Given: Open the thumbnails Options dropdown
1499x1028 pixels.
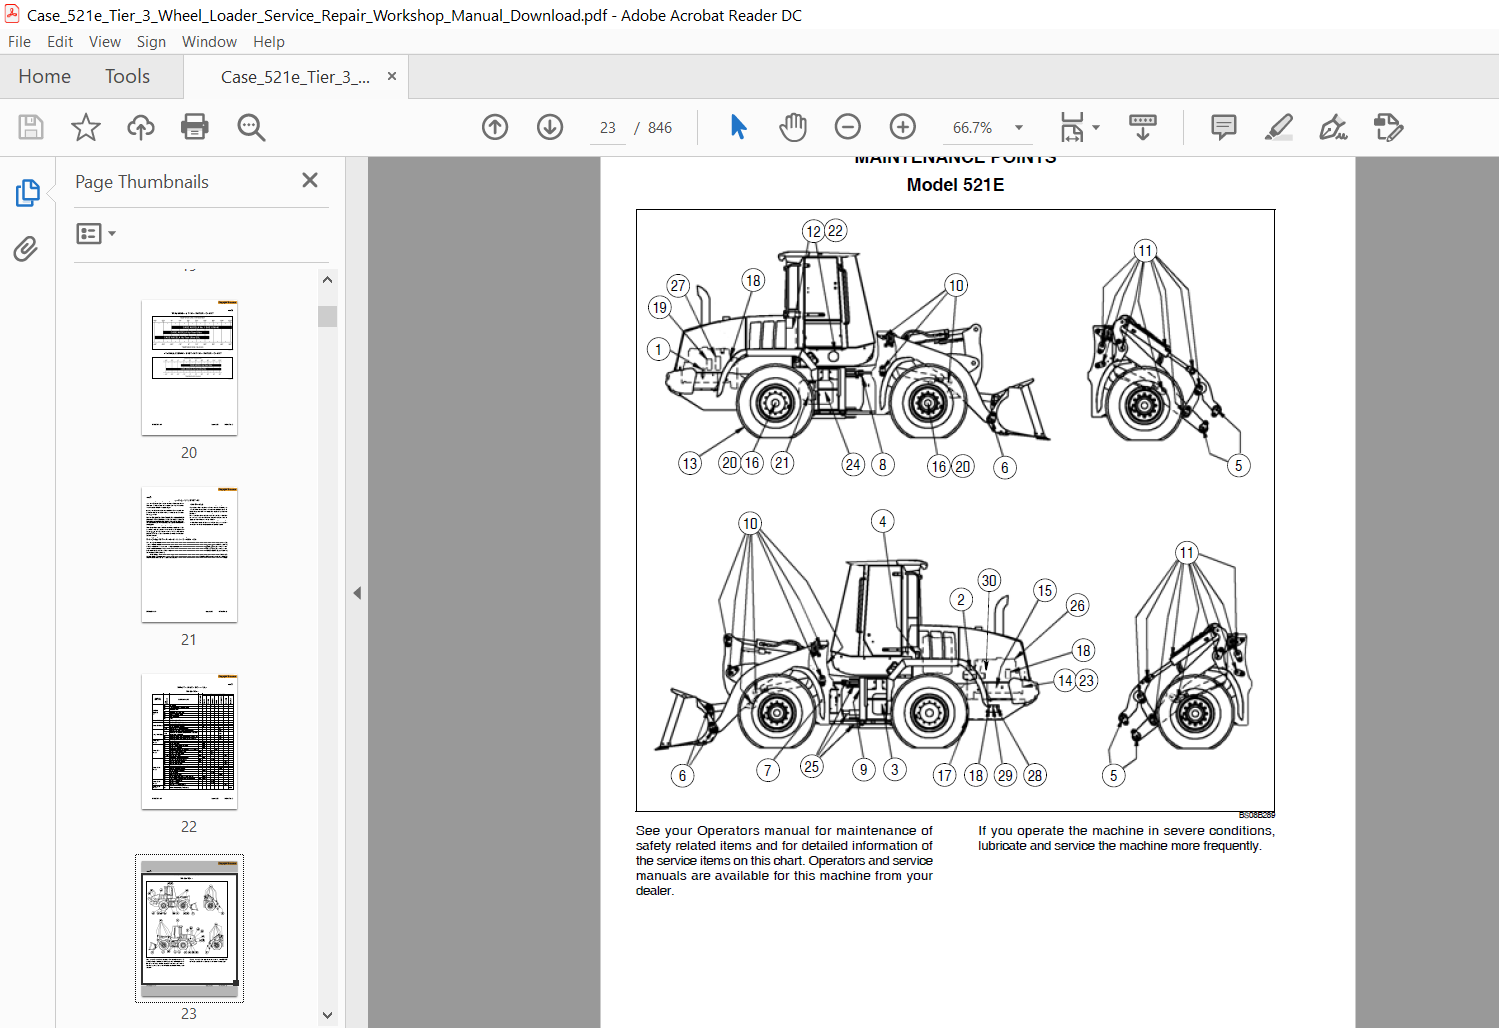Looking at the screenshot, I should point(96,233).
